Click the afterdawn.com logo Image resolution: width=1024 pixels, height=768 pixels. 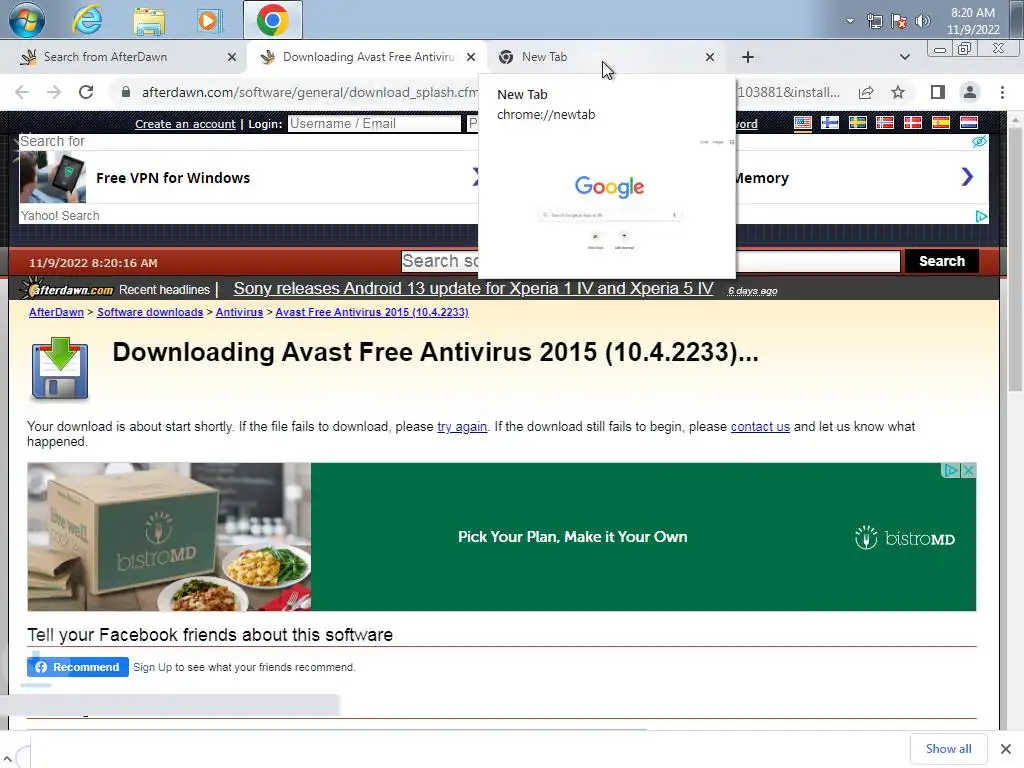pos(67,289)
